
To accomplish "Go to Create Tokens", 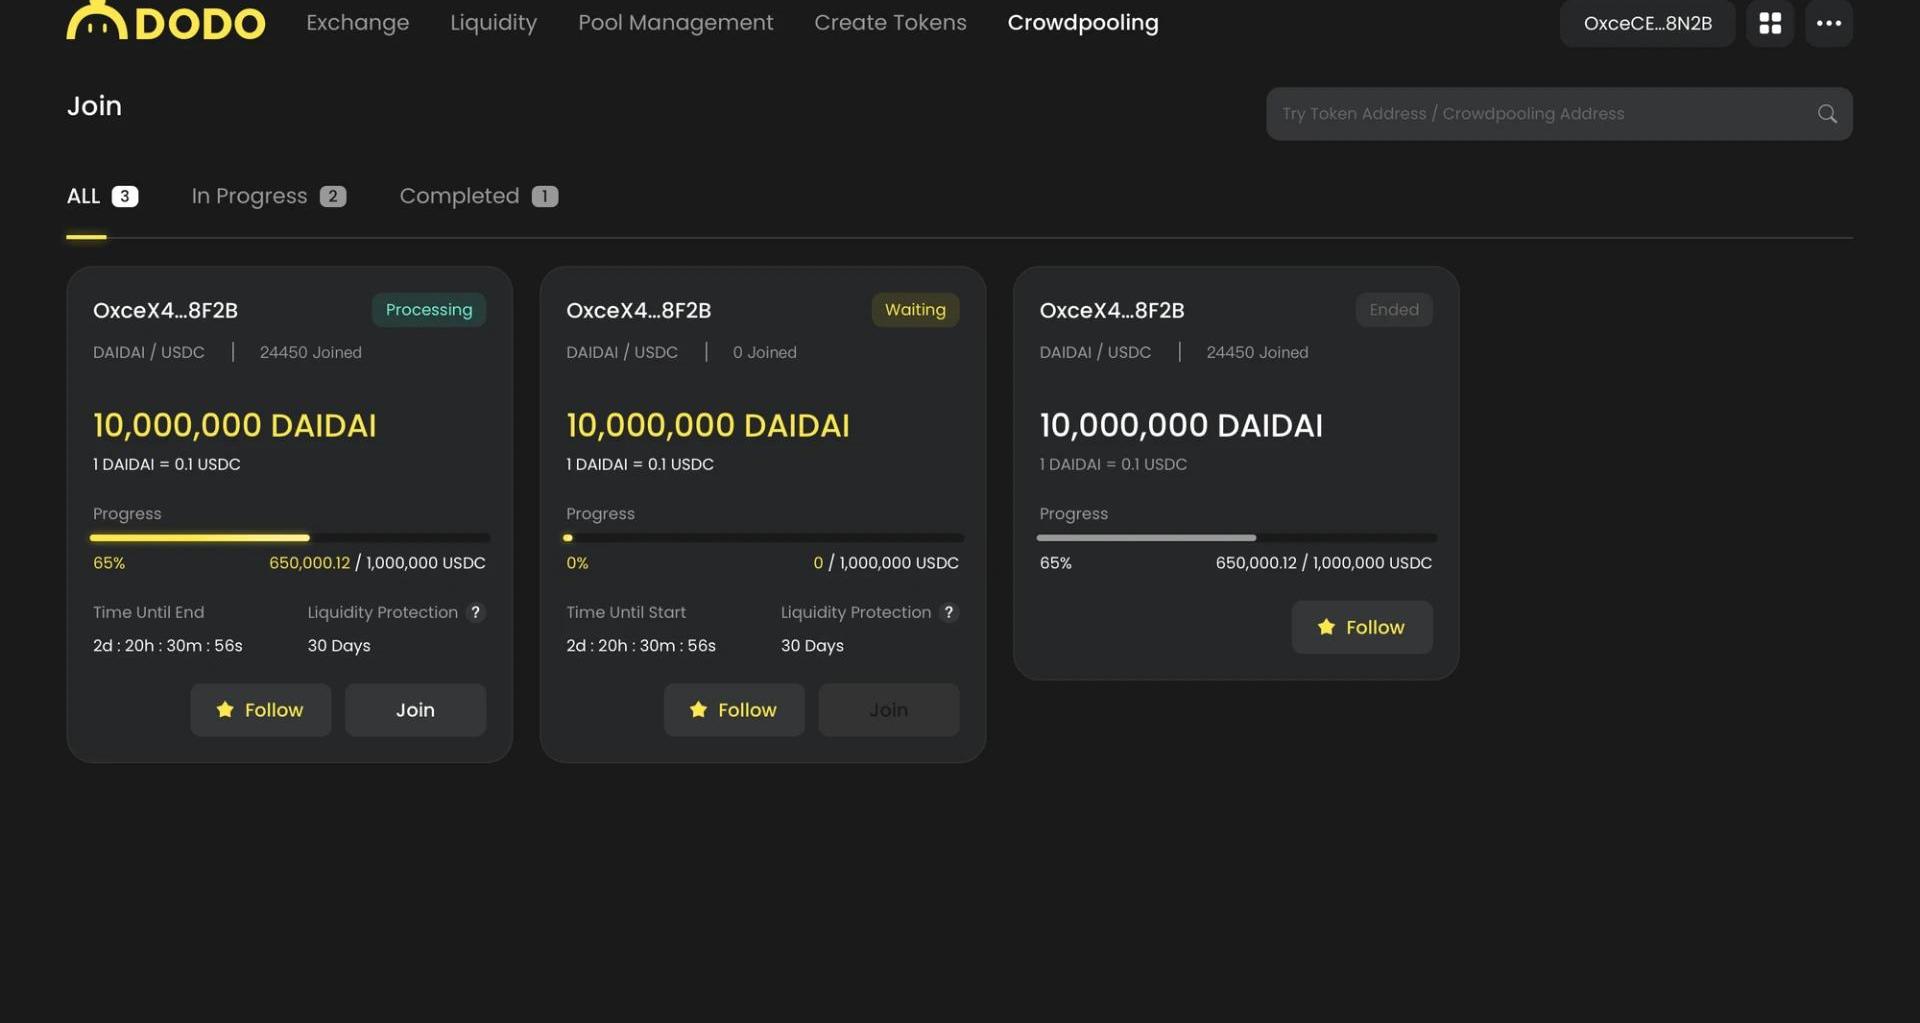I will tap(890, 22).
